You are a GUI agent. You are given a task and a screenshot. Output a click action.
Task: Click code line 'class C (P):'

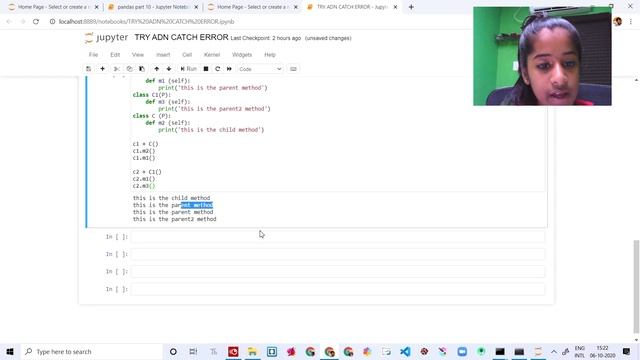tap(152, 116)
